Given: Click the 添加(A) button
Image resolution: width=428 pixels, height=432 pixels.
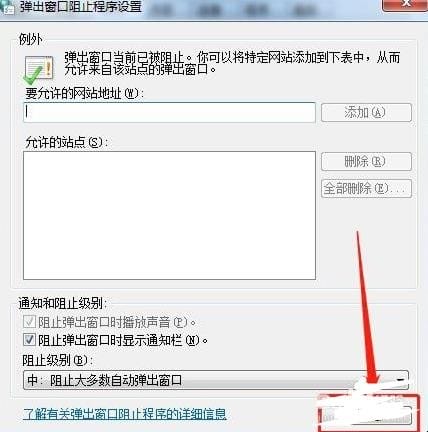Looking at the screenshot, I should pos(366,112).
